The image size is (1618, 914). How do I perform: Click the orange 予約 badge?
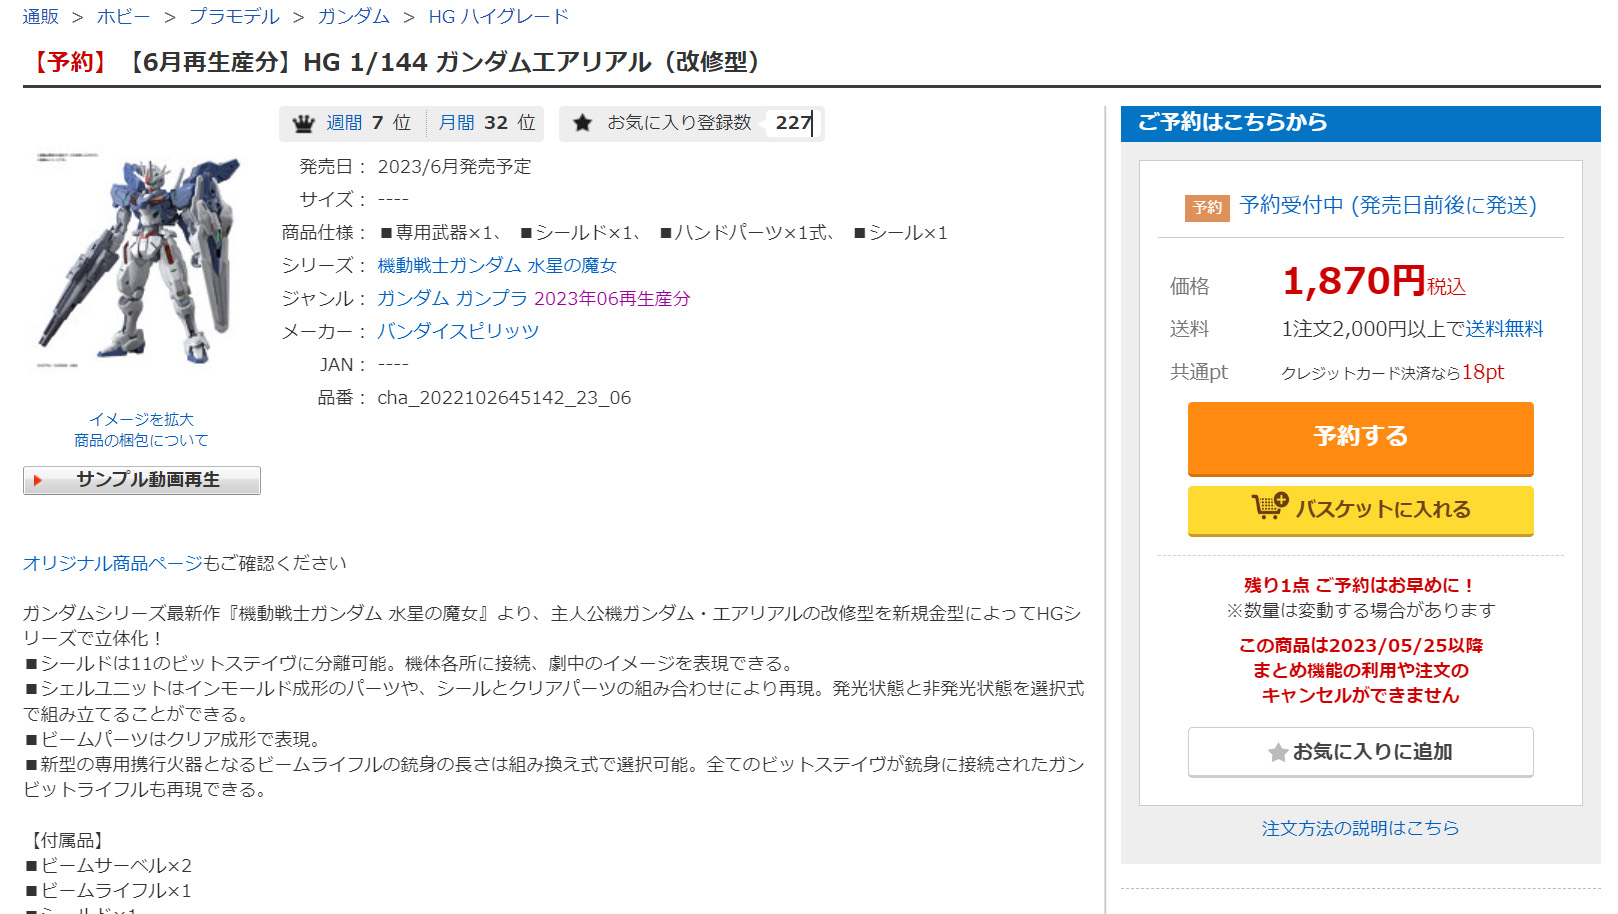1207,207
